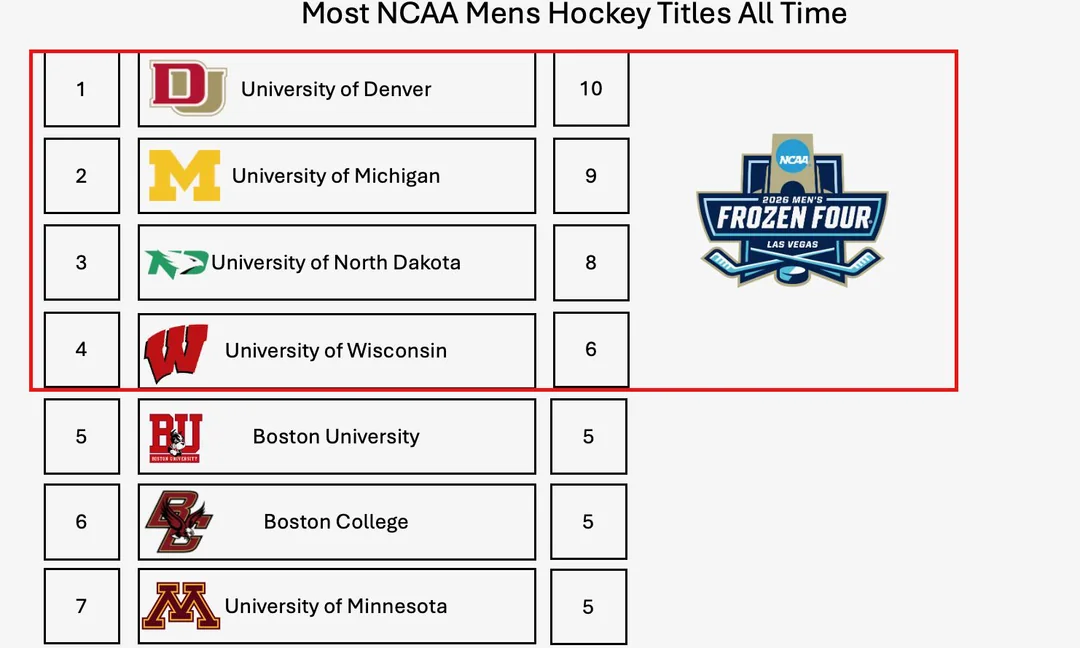Select the Boston College label
The width and height of the screenshot is (1080, 648).
pyautogui.click(x=336, y=522)
